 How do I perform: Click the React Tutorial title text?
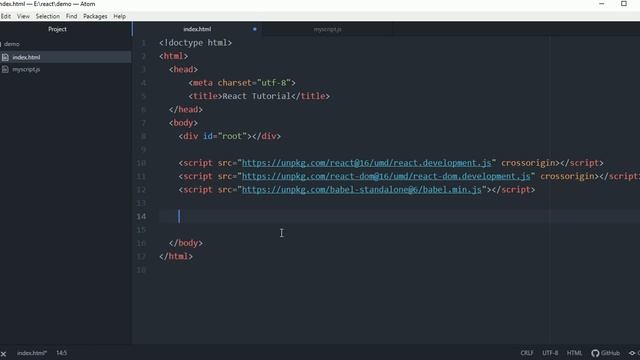(256, 96)
